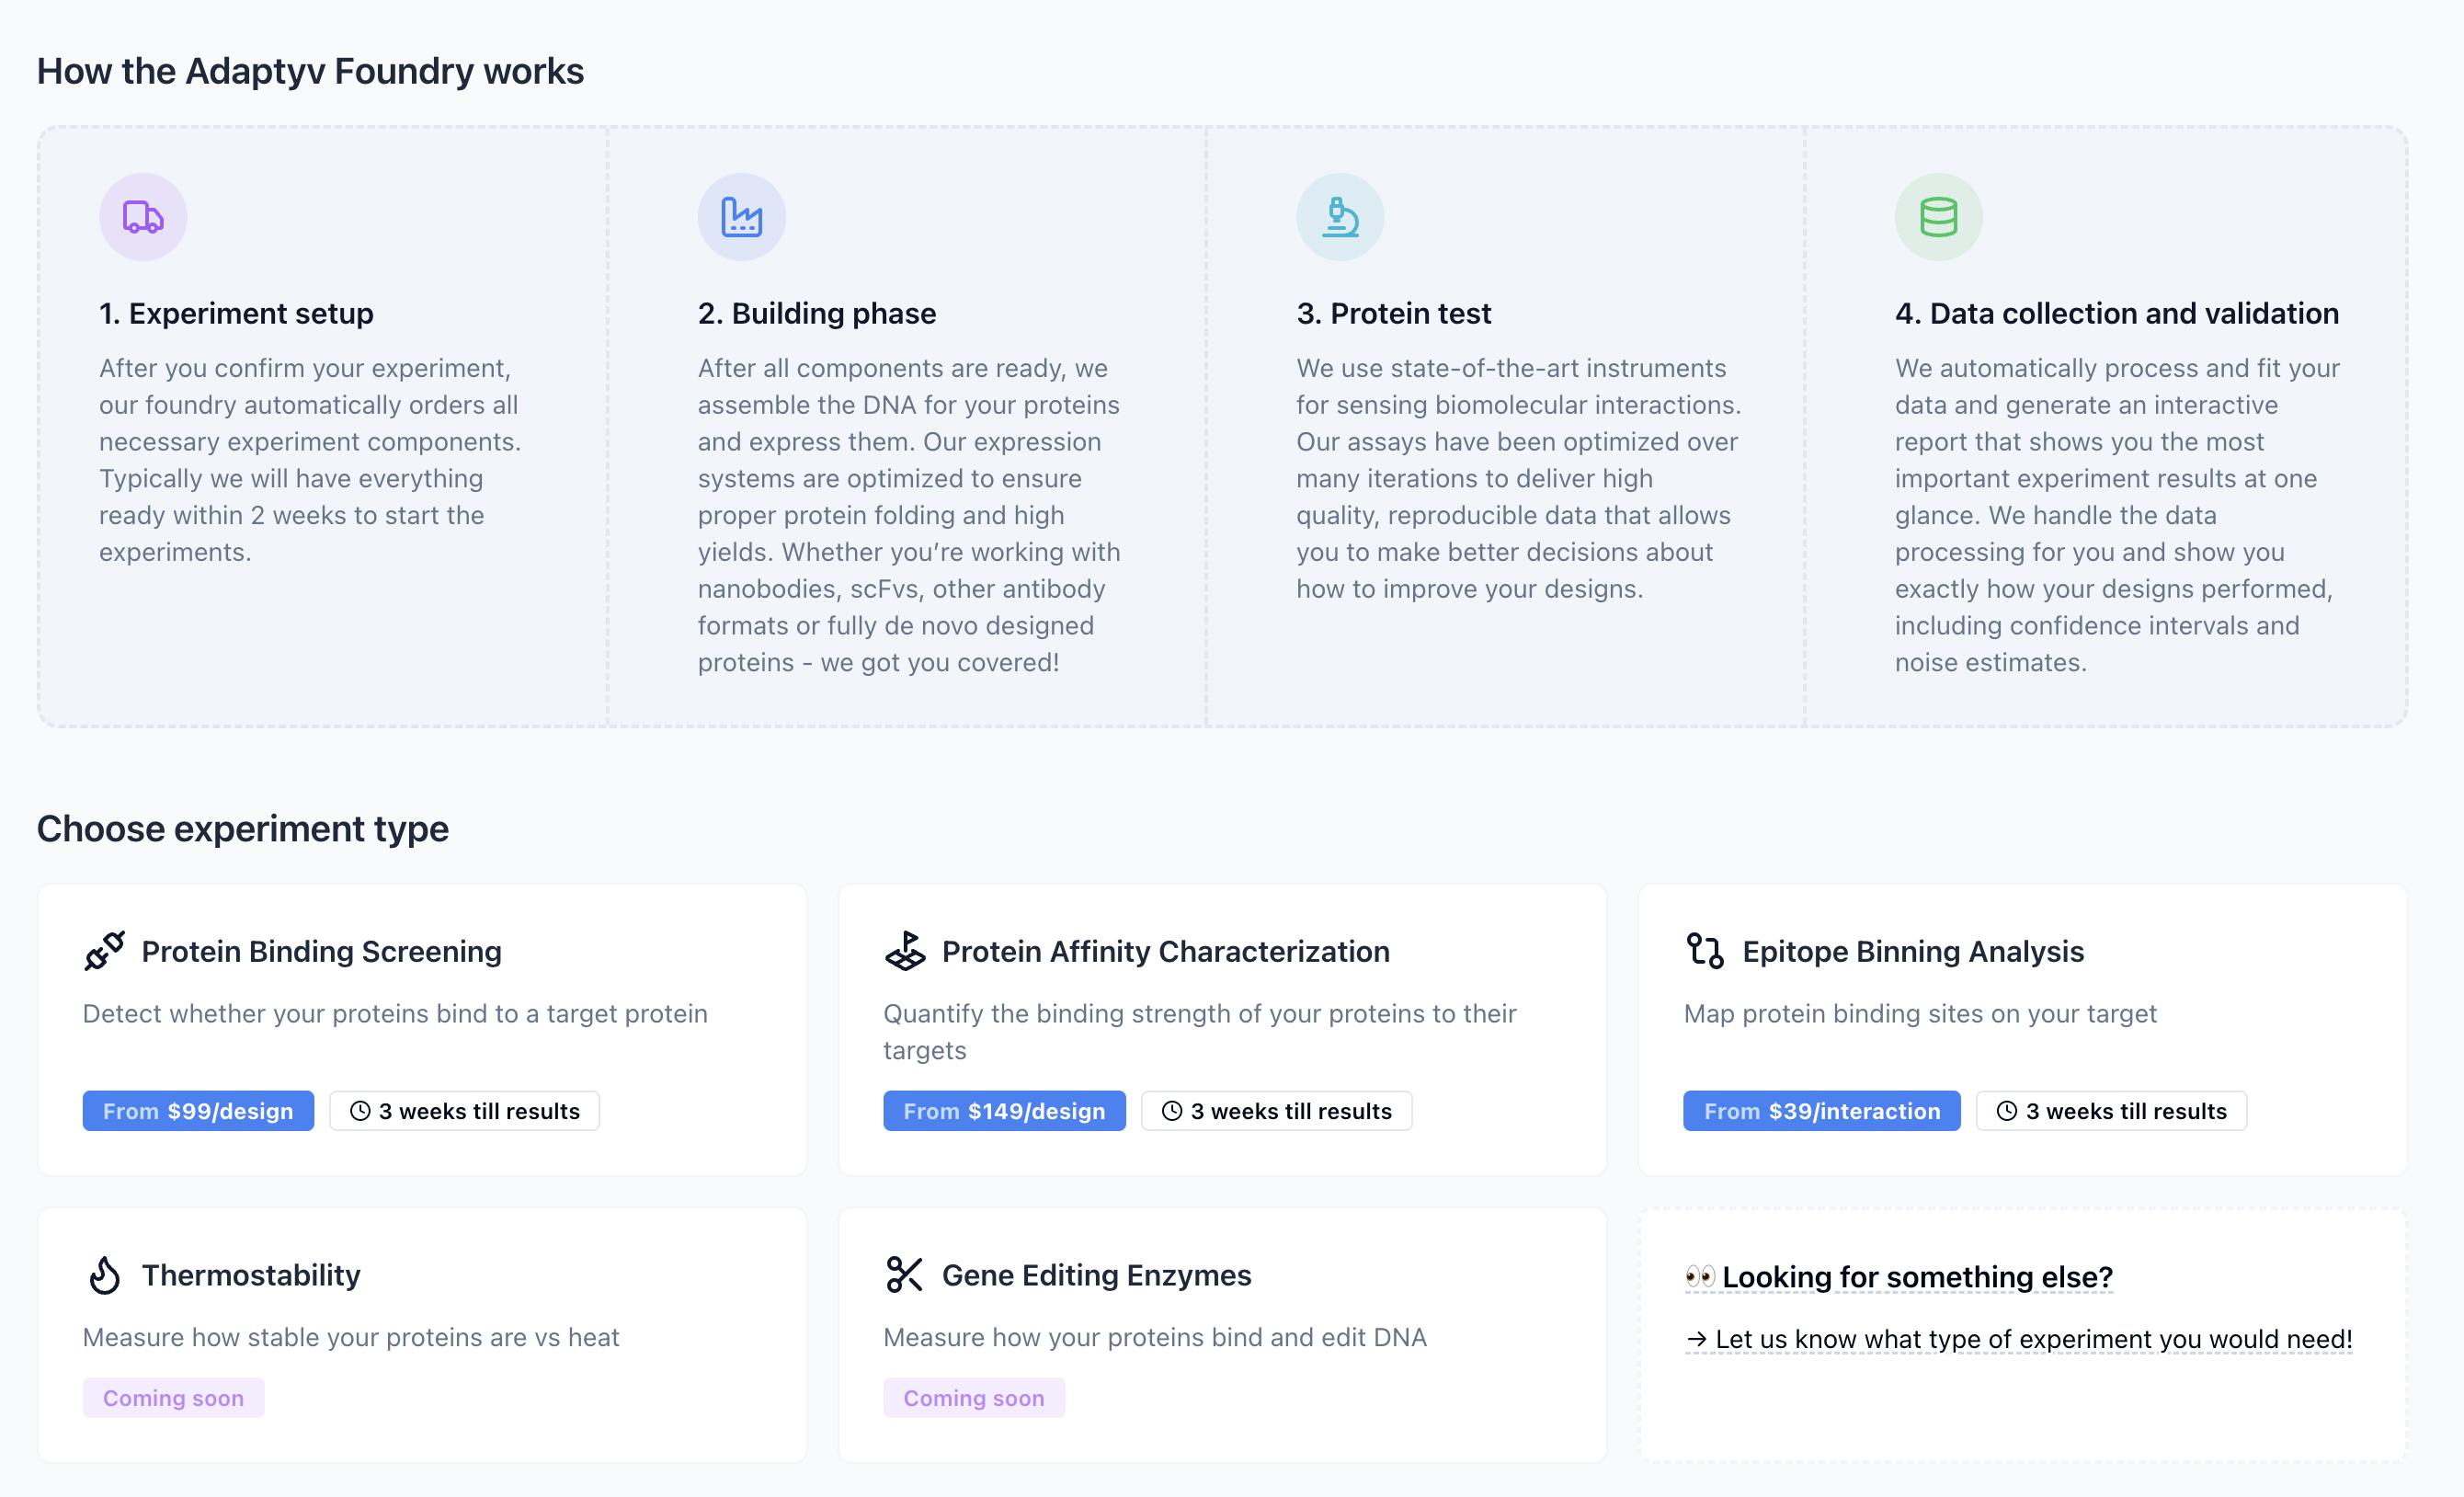Click the Coming soon badge under Gene Editing Enzymes
The image size is (2464, 1497).
974,1397
